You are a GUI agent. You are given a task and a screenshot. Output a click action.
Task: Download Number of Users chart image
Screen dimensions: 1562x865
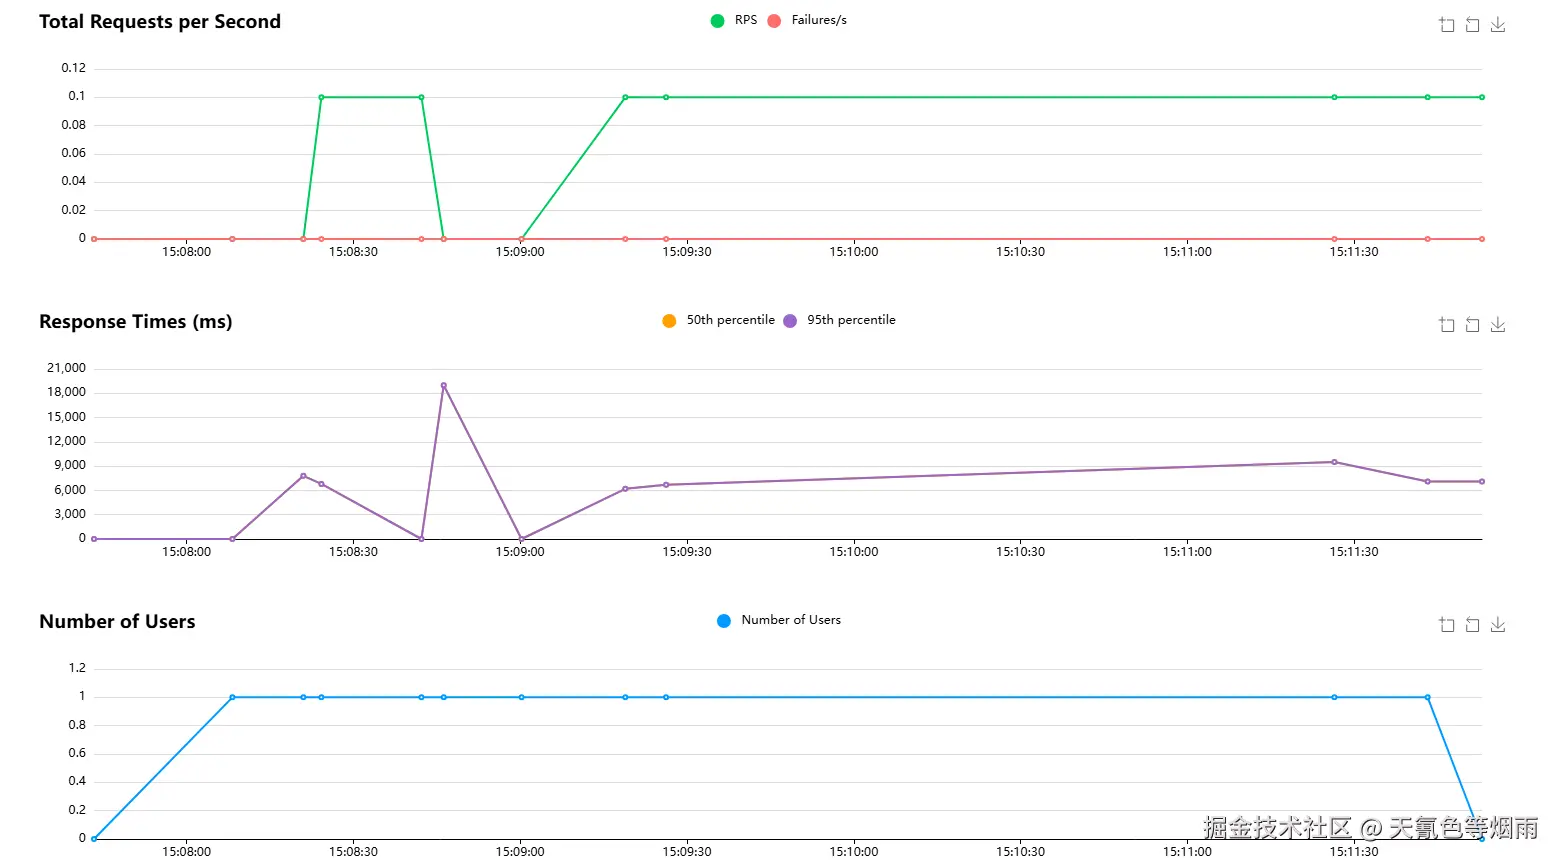(x=1498, y=624)
